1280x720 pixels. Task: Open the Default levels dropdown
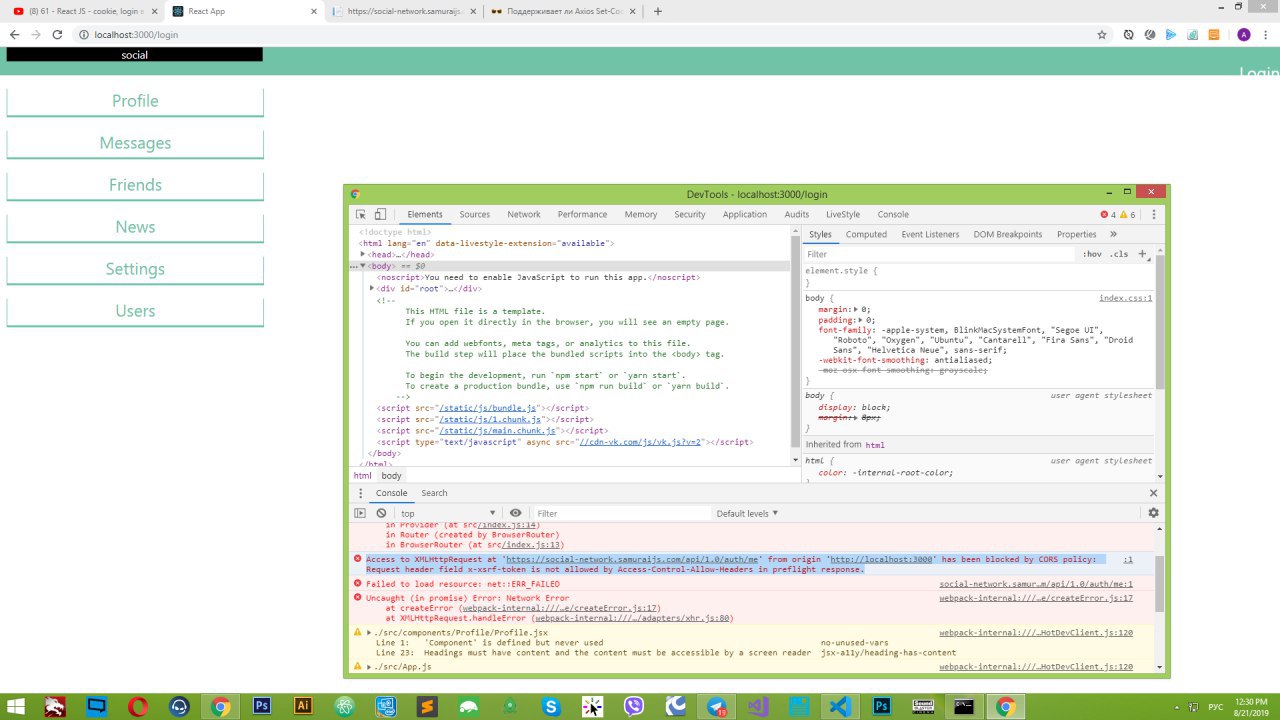click(x=746, y=513)
